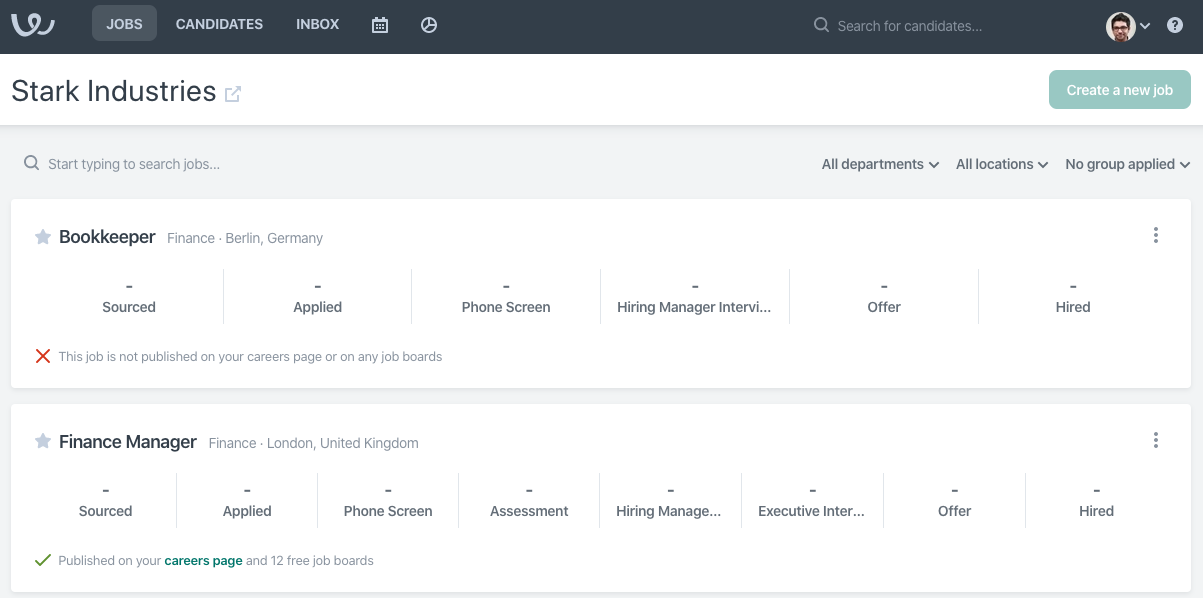
Task: Open Bookkeeper Applied stage column
Action: 317,297
